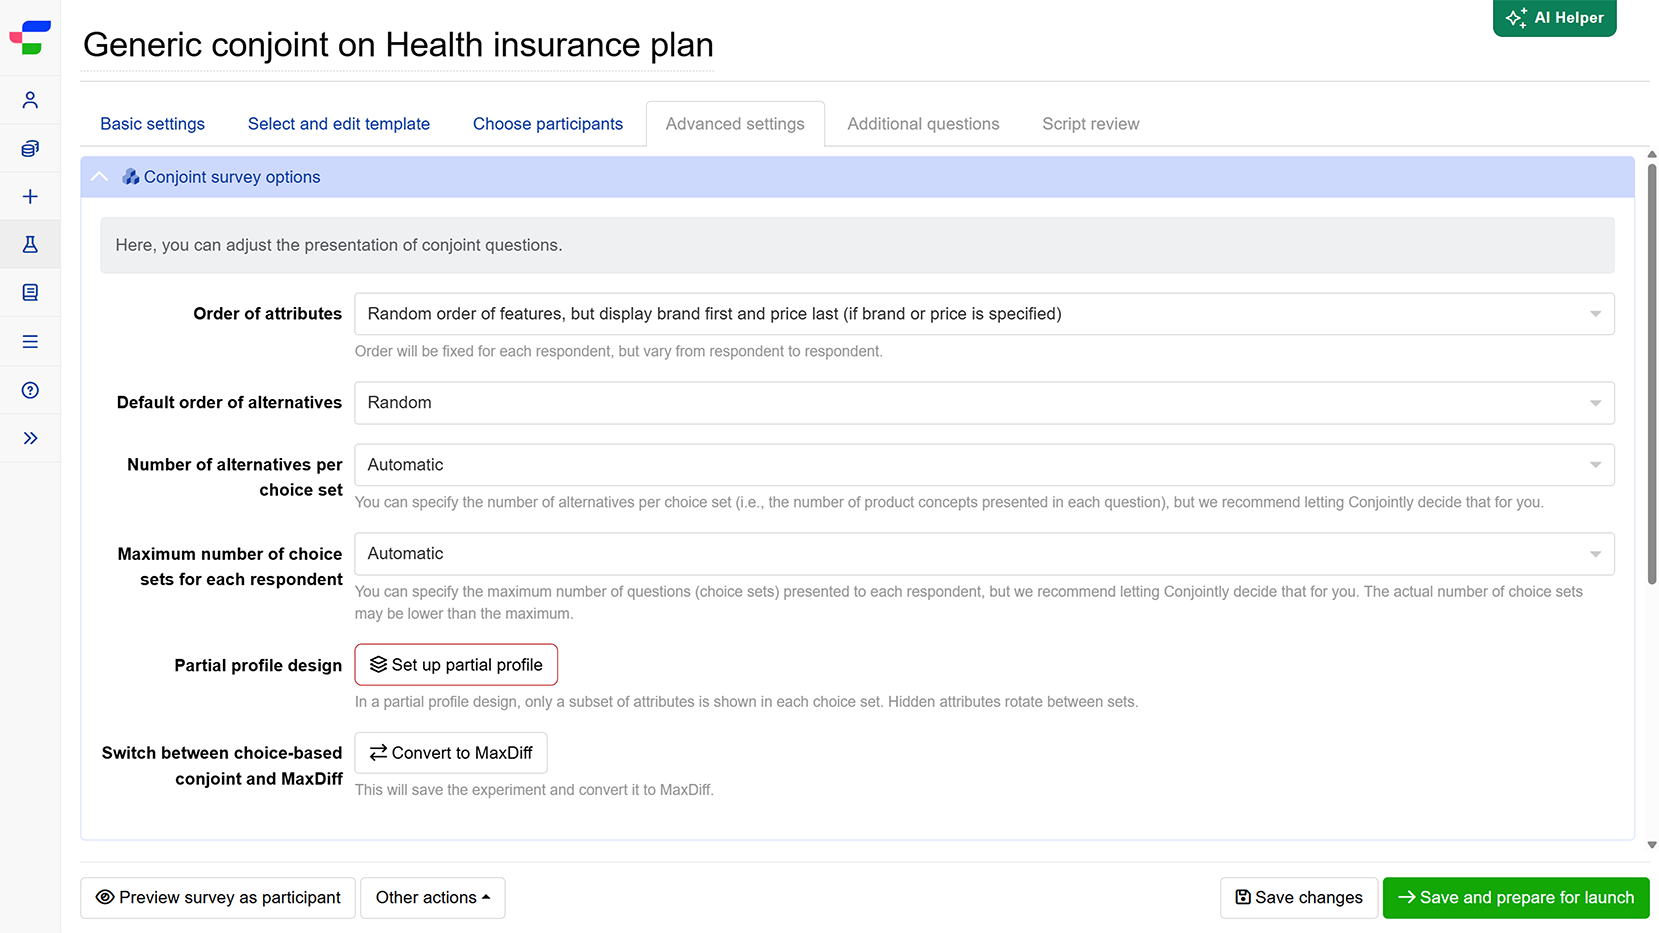Click Preview survey as participant button

(x=218, y=898)
